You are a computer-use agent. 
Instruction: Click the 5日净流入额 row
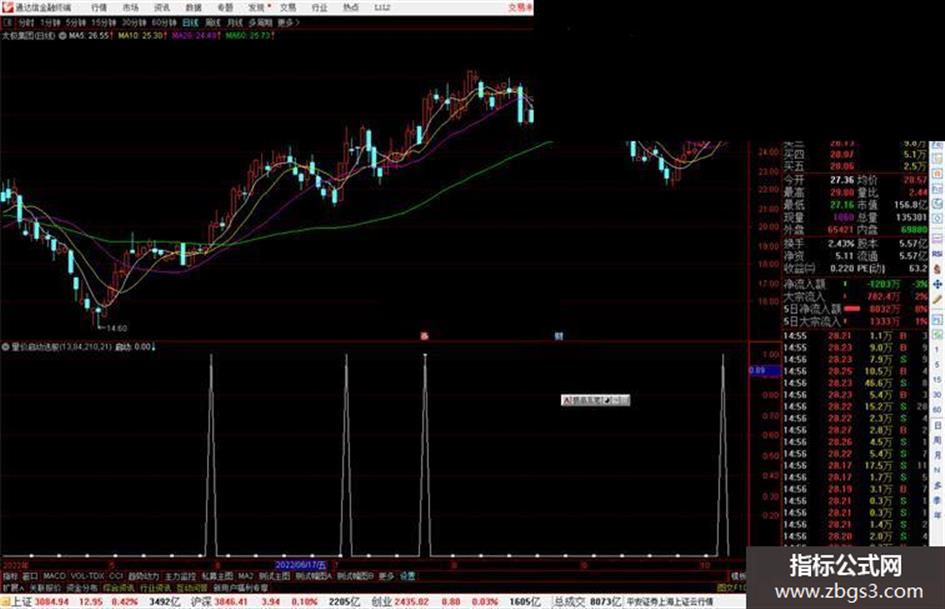(x=856, y=309)
